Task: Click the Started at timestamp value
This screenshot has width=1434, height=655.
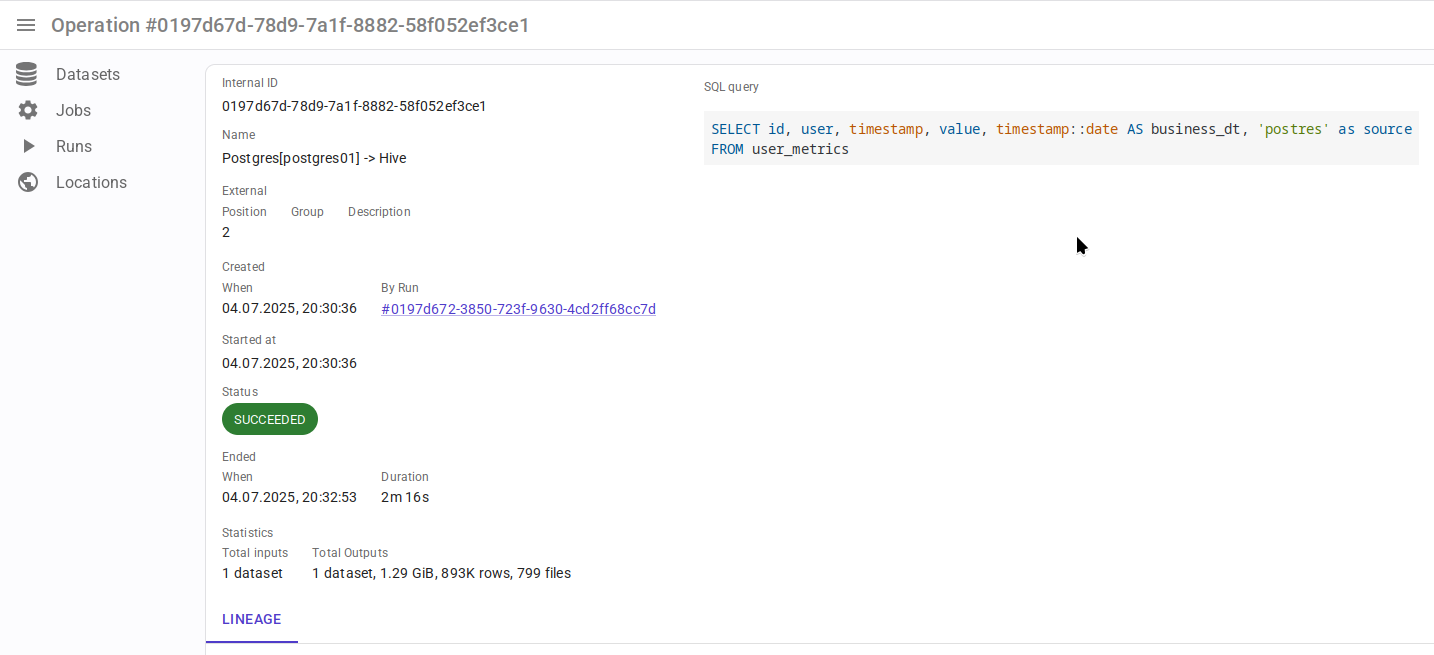Action: tap(289, 363)
